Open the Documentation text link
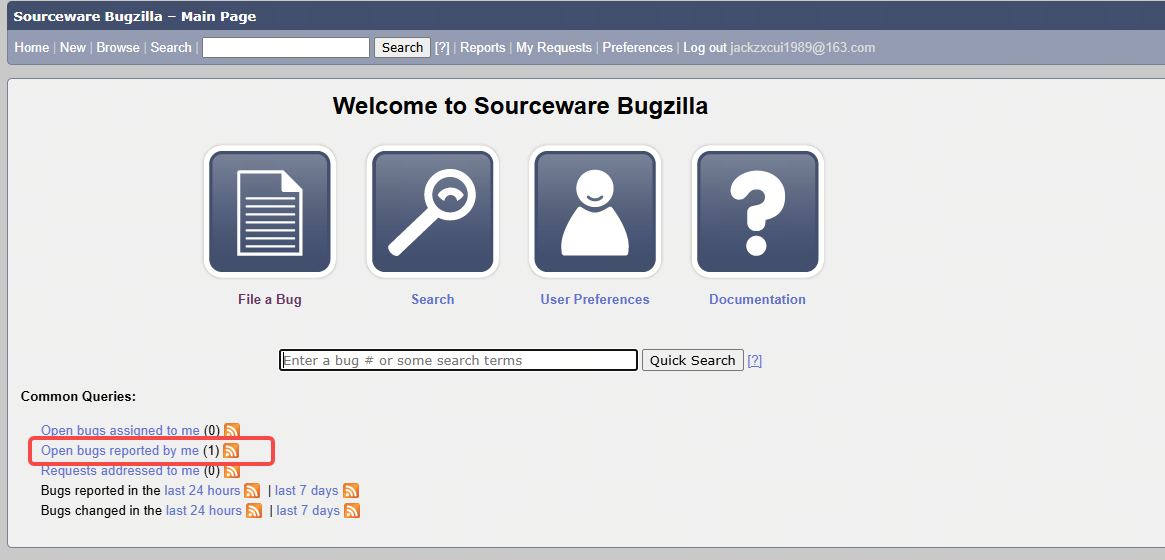Screen dimensions: 1165x560 click(757, 299)
